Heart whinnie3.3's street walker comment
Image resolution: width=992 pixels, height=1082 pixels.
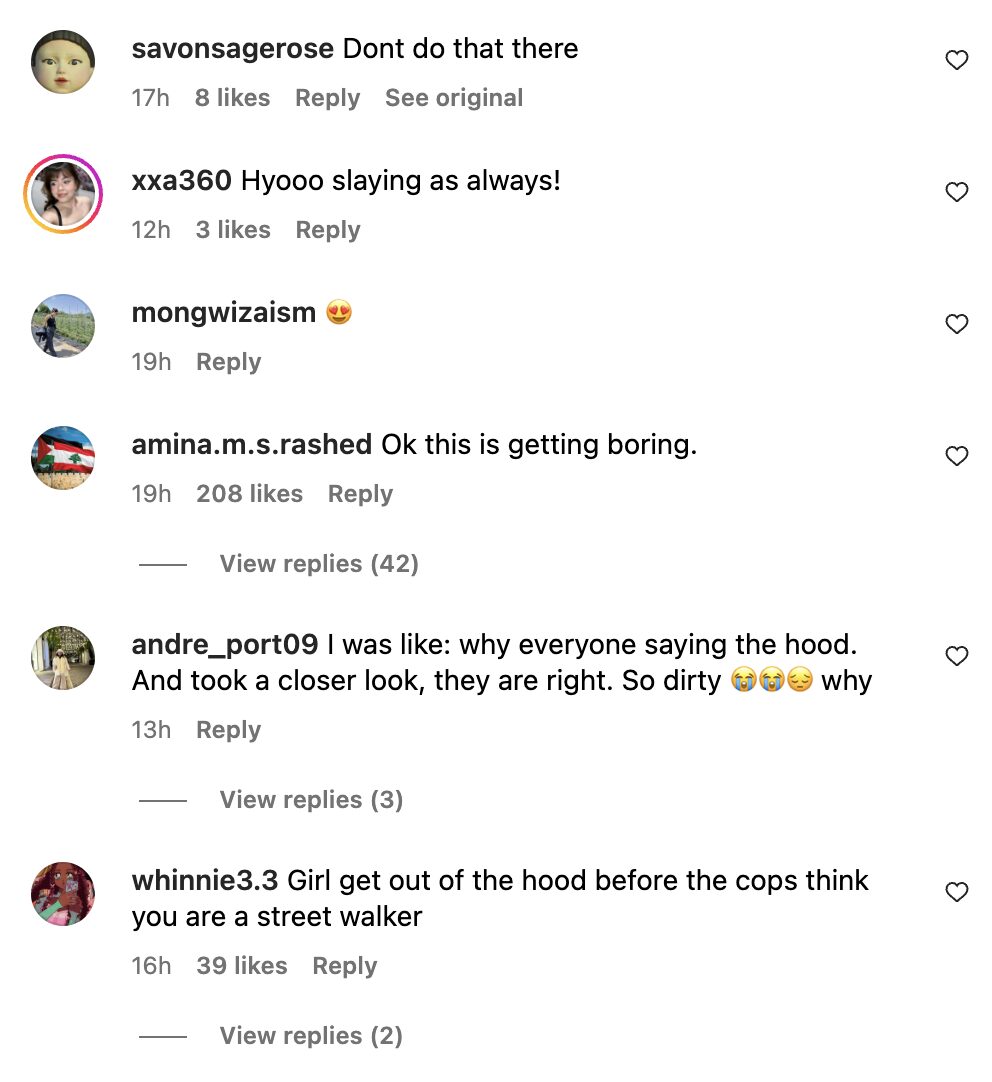957,892
